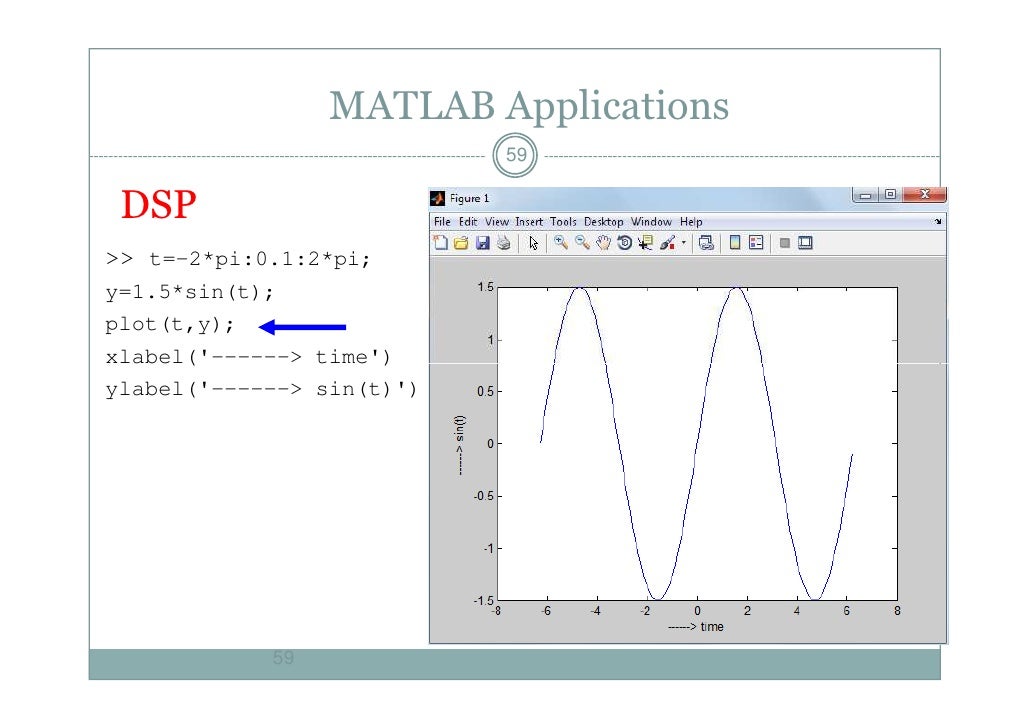Click the code line starting with xlabel
Viewport: 1030px width, 728px height.
248,357
